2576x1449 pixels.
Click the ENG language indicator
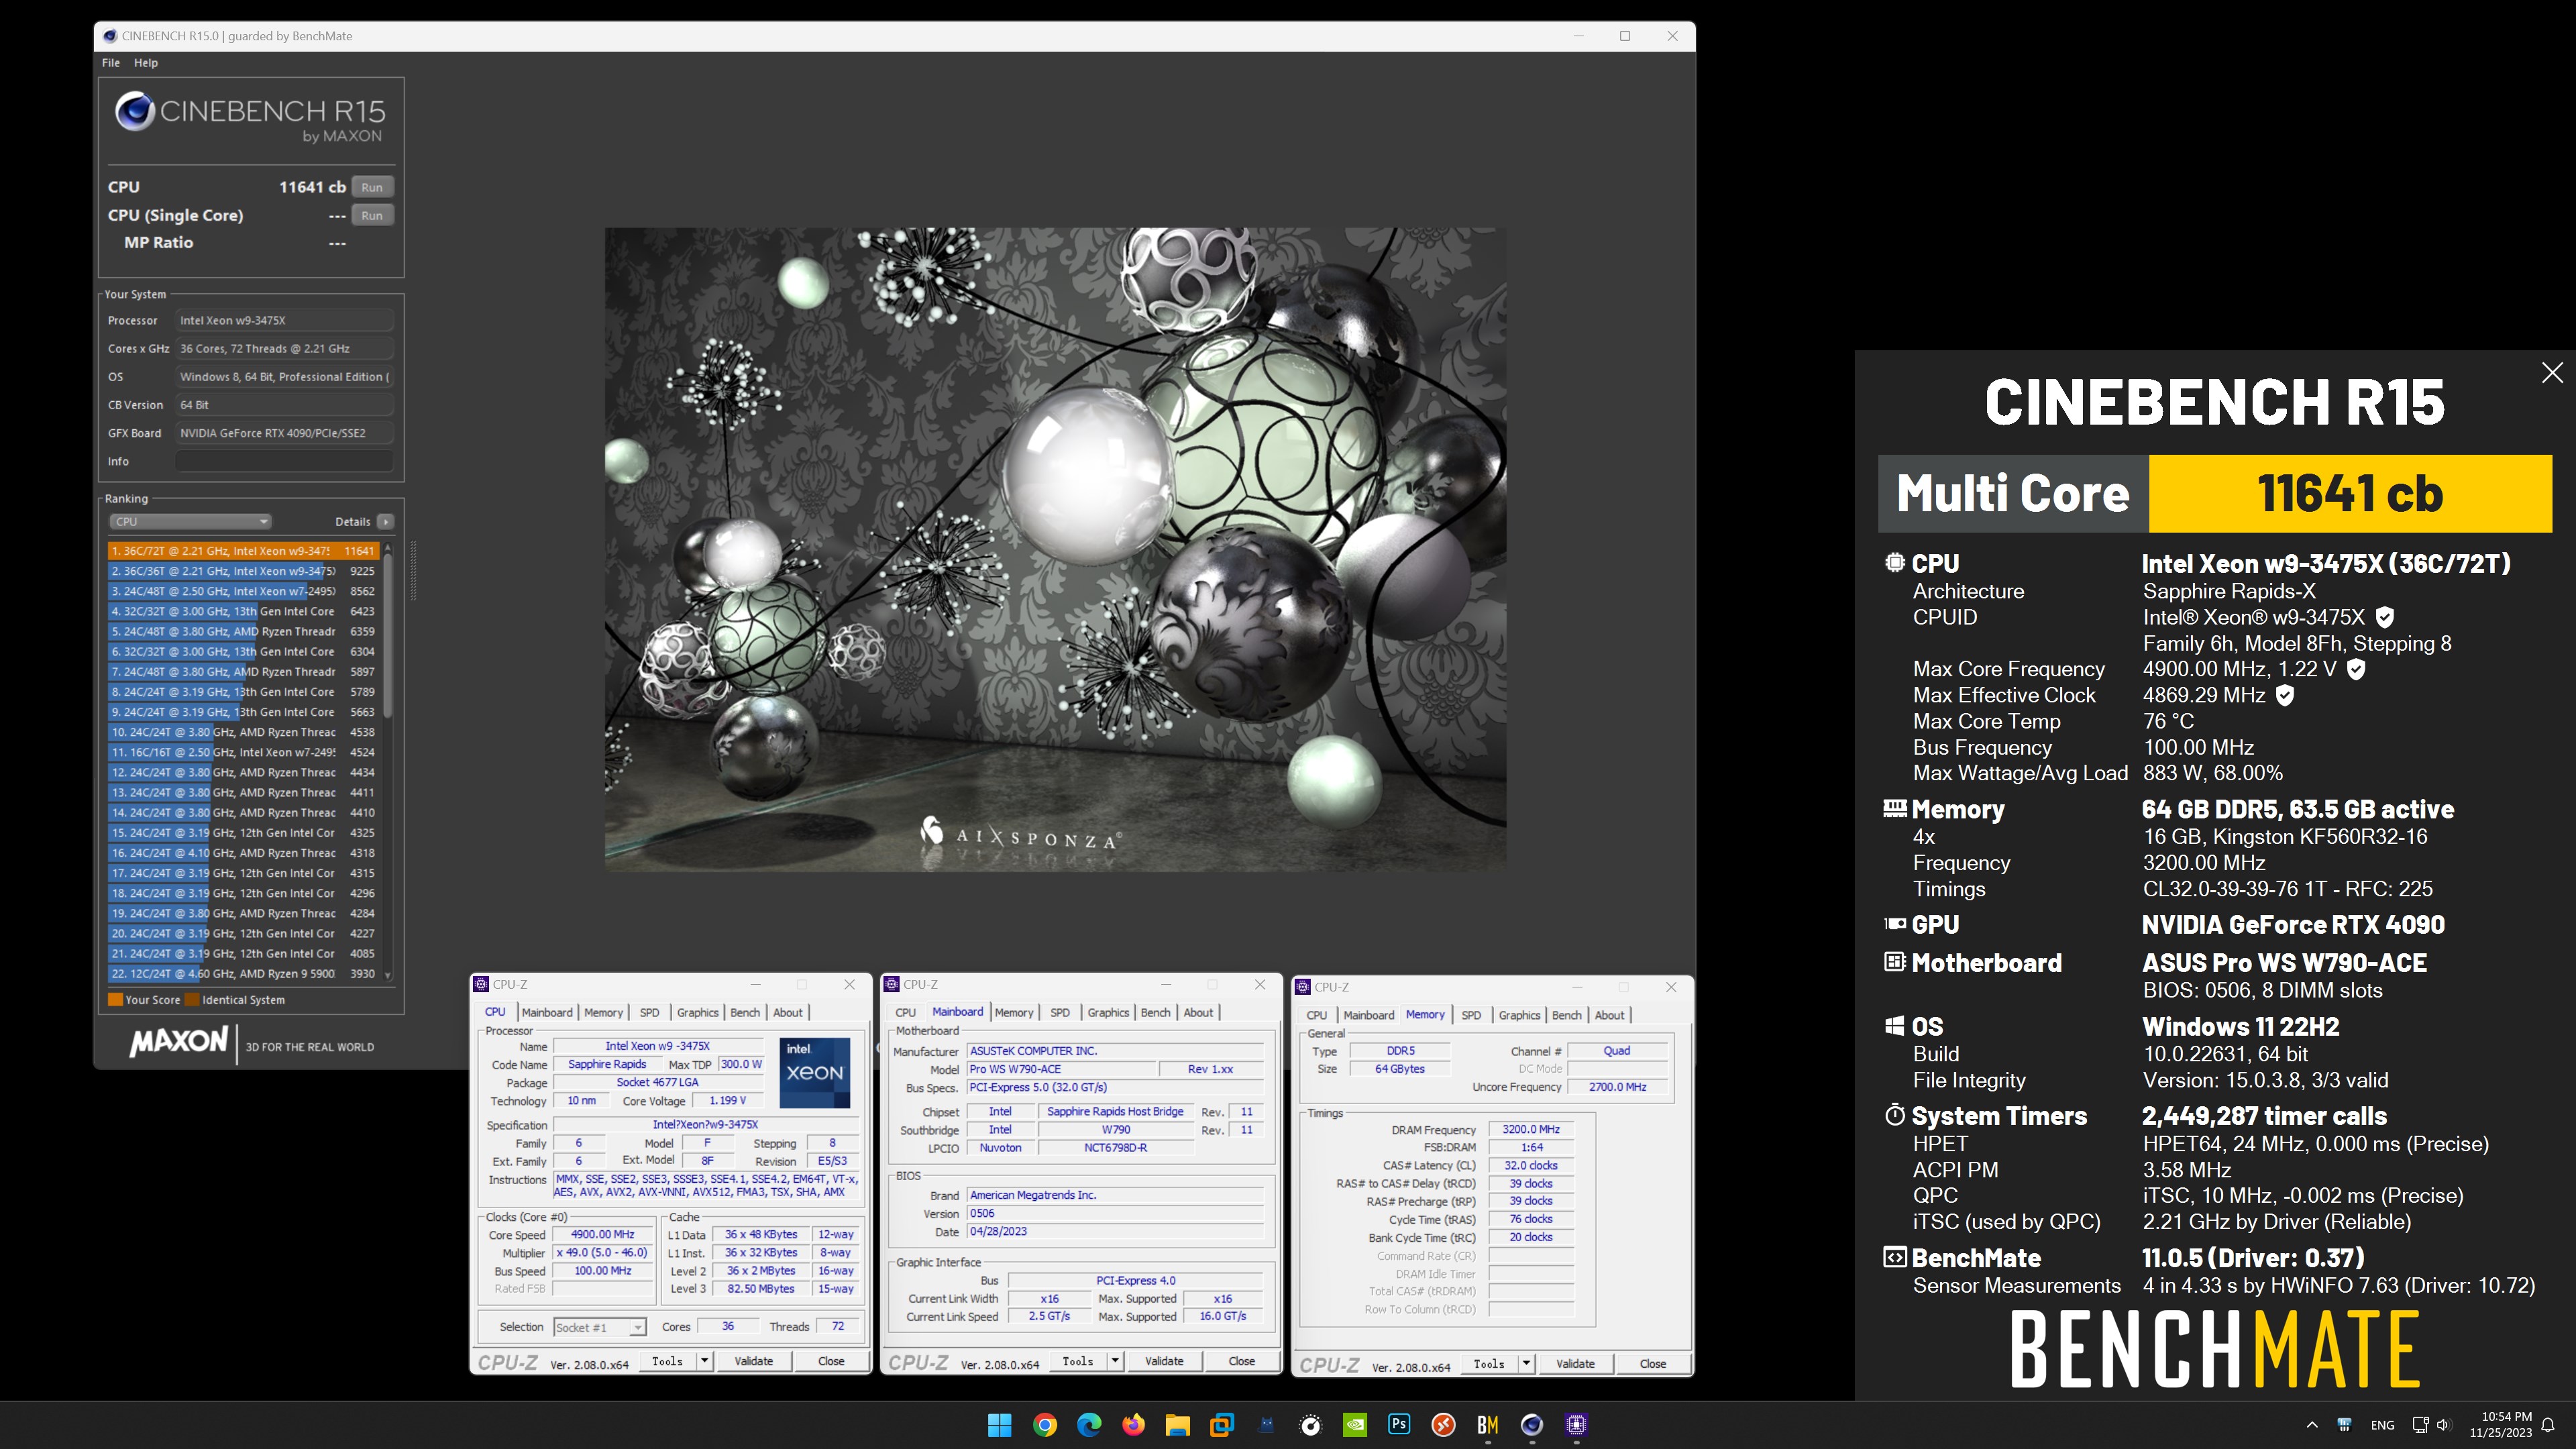click(2382, 1425)
